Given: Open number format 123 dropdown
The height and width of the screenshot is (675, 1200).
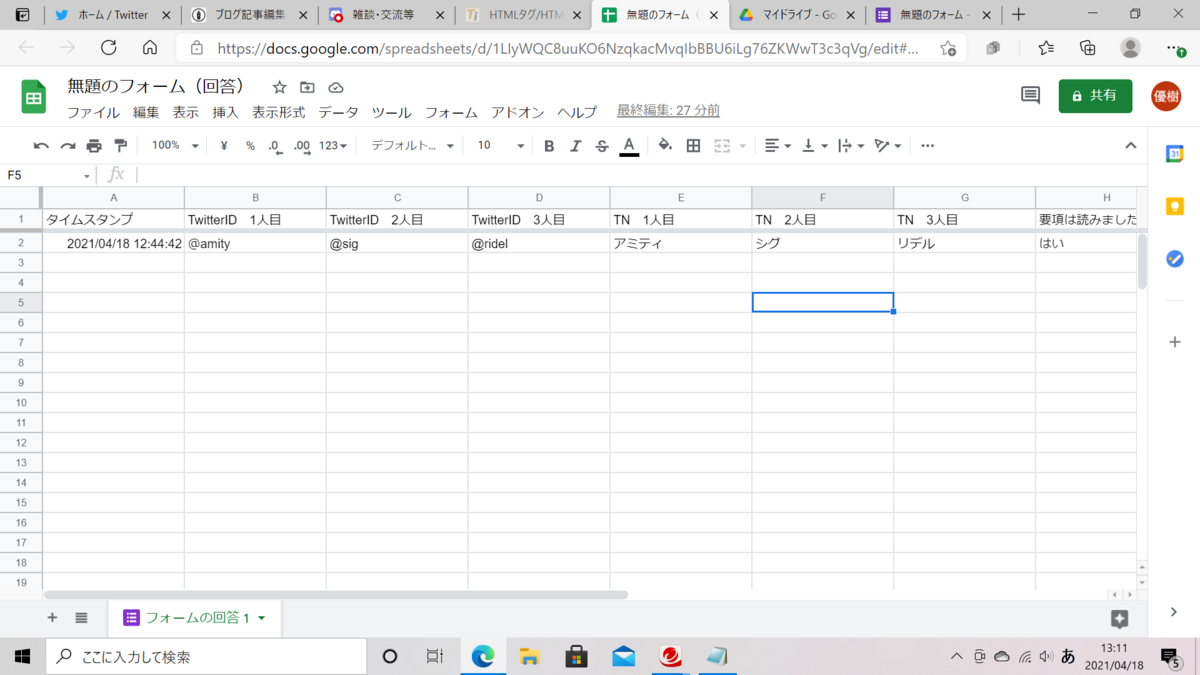Looking at the screenshot, I should point(333,146).
